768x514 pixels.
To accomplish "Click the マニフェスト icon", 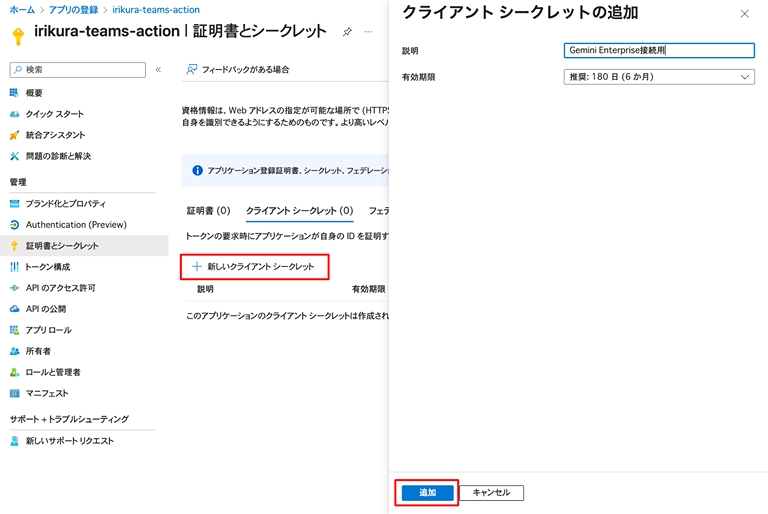I will pos(14,393).
